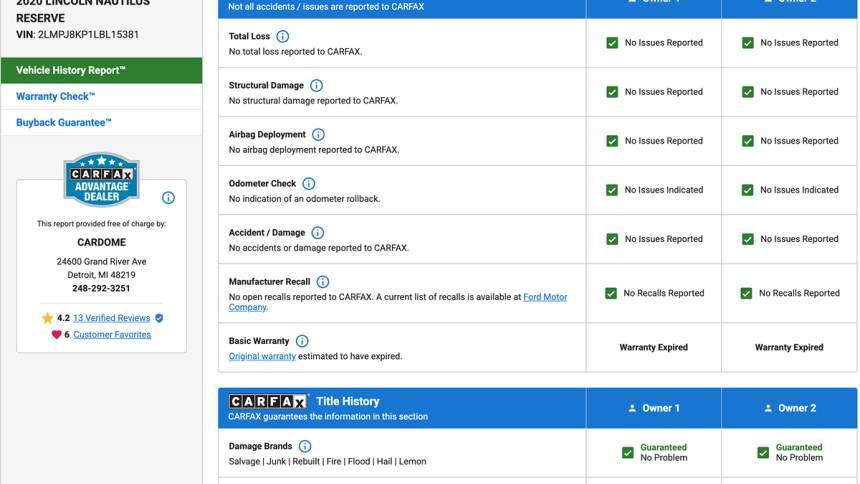The height and width of the screenshot is (484, 860).
Task: Open Manufacturer Recall info icon
Action: [x=323, y=282]
